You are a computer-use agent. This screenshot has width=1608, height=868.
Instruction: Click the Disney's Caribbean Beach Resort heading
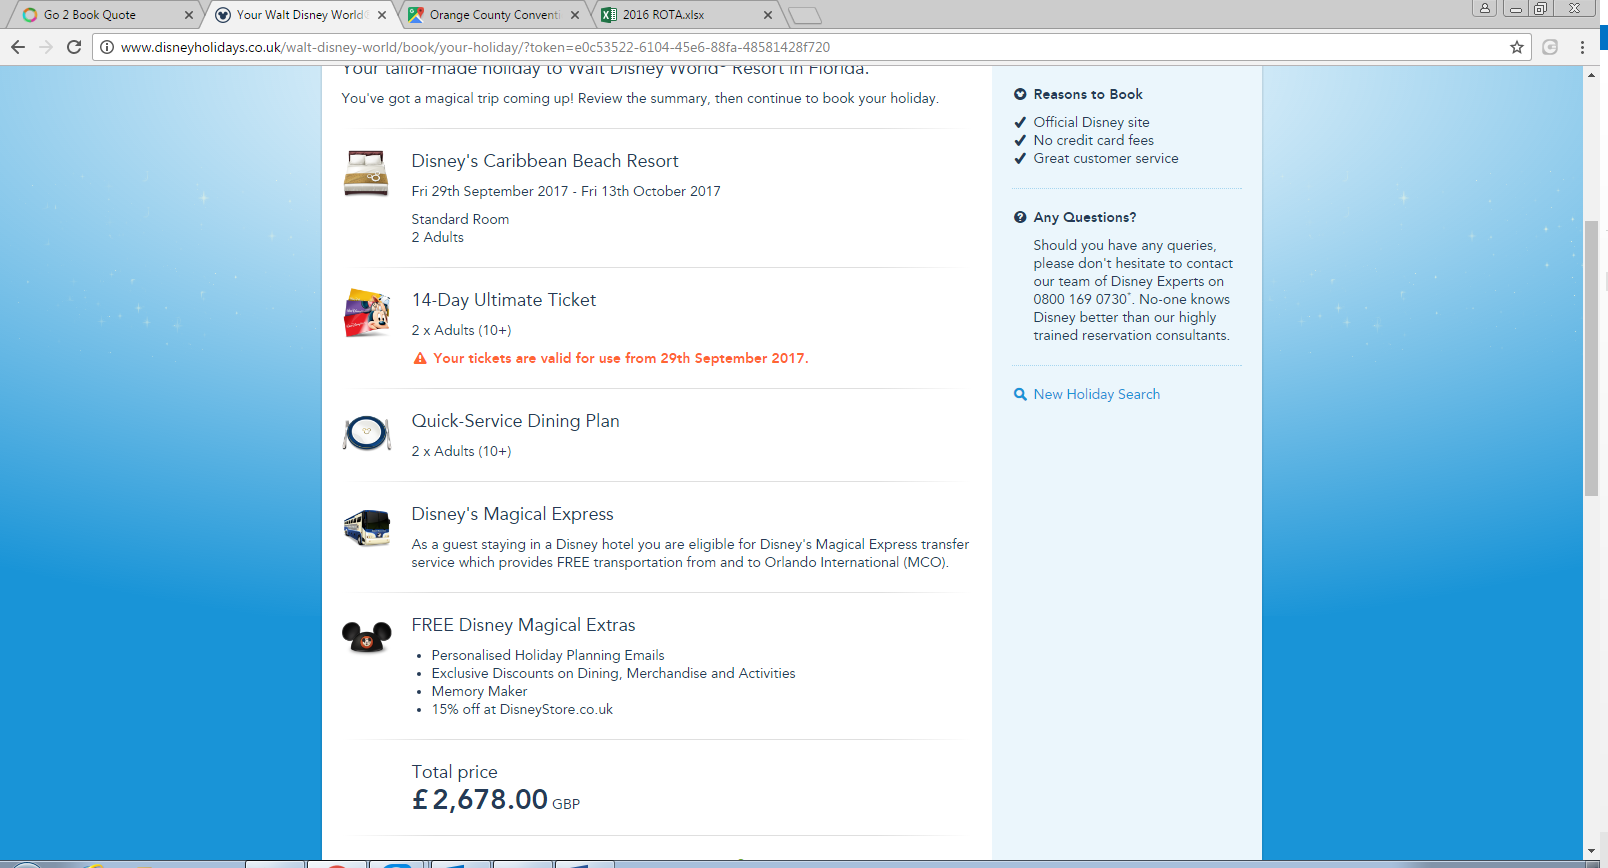point(545,161)
